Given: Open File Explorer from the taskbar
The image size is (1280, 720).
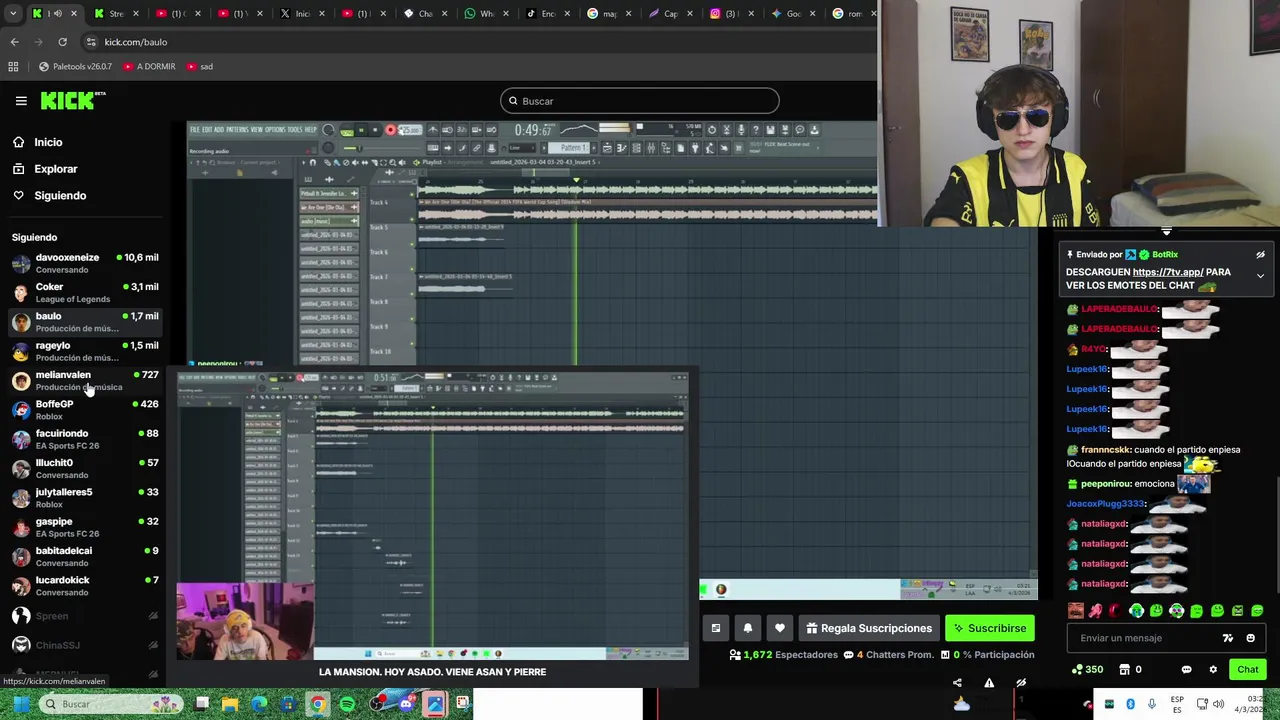Looking at the screenshot, I should click(231, 704).
